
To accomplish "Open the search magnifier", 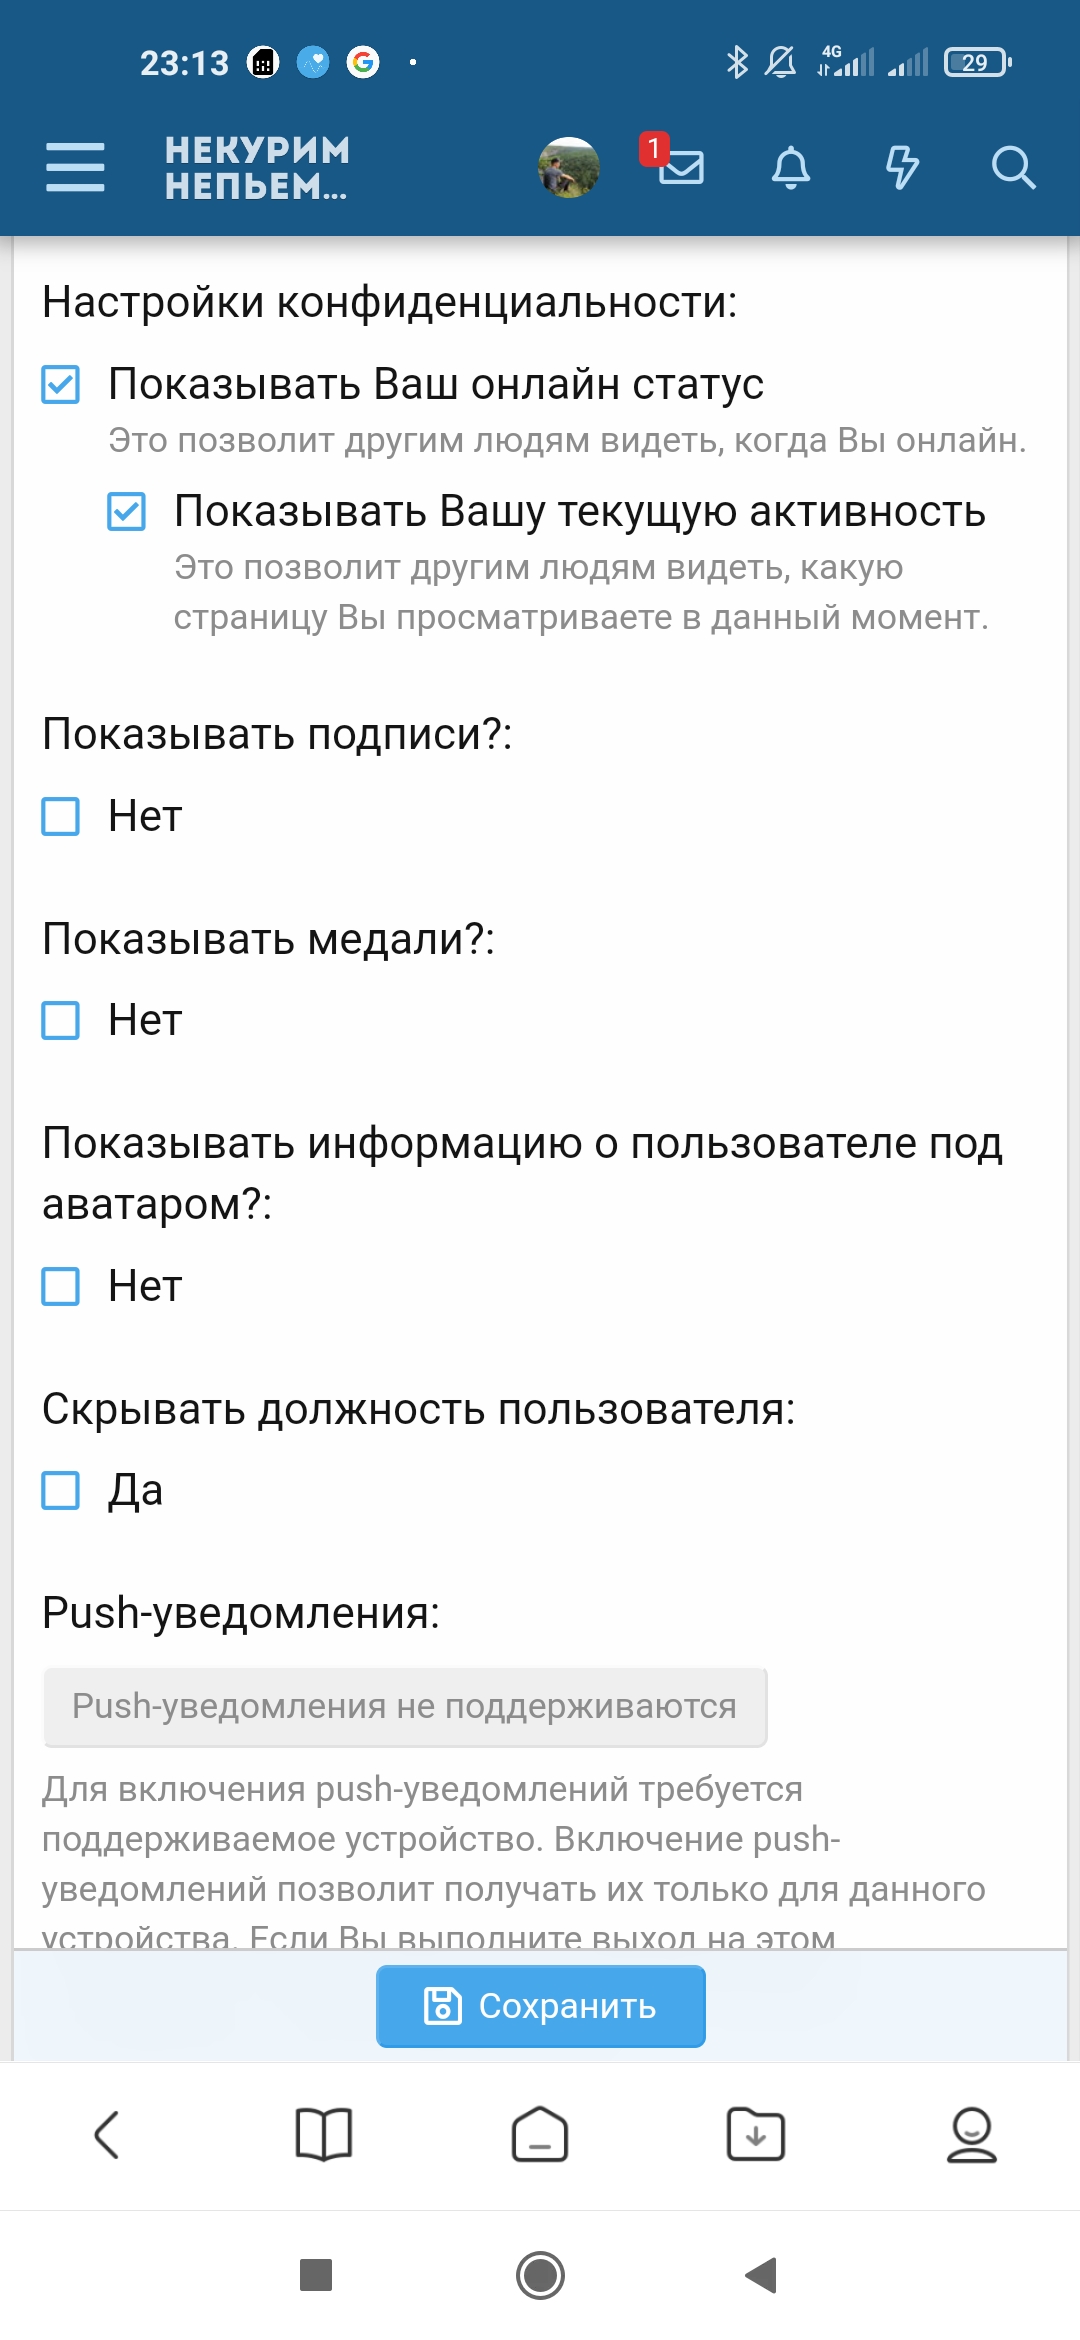I will [x=1014, y=168].
